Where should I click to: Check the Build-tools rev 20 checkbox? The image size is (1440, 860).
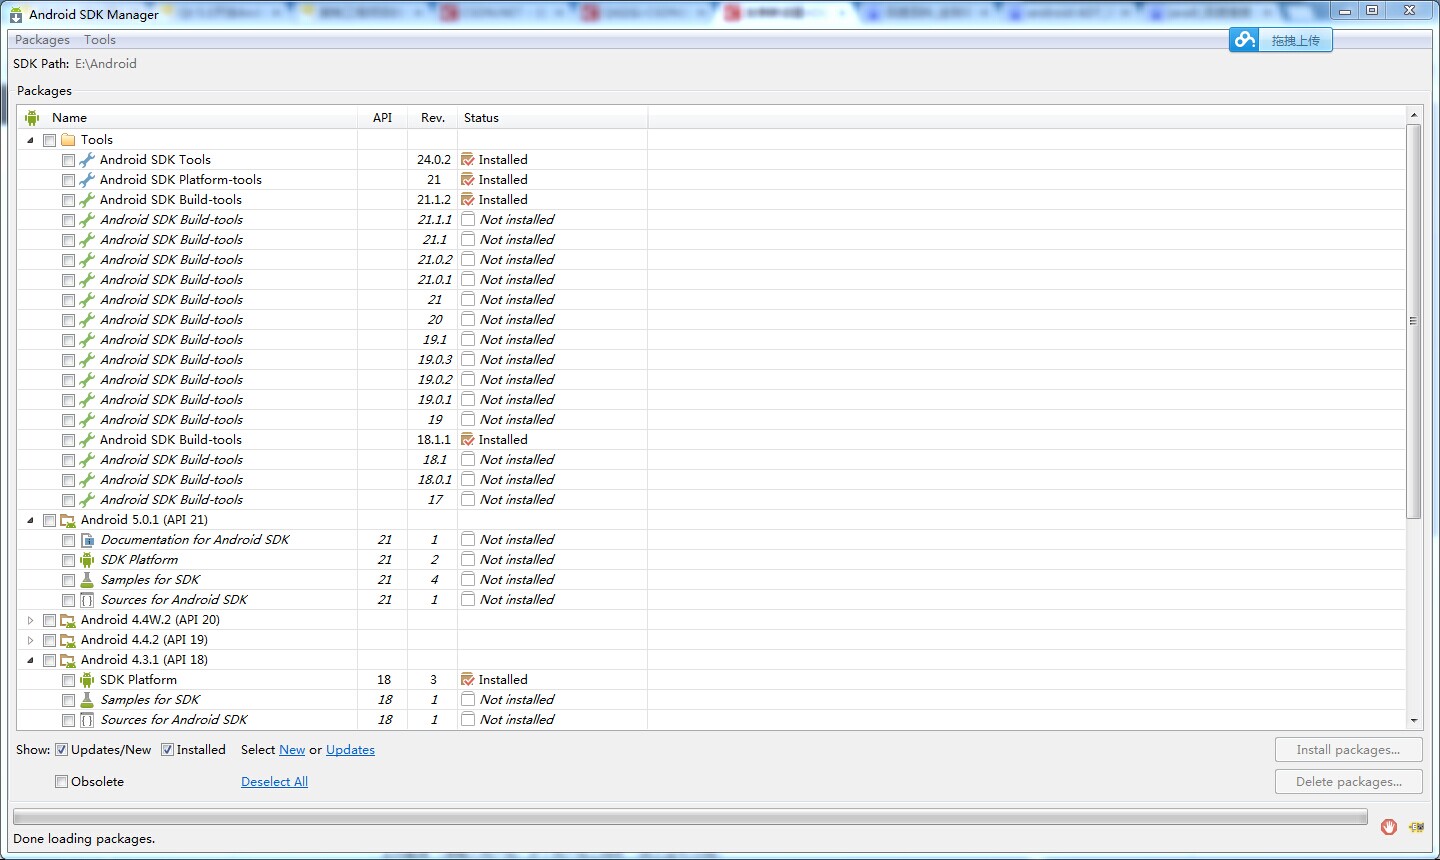[x=68, y=320]
